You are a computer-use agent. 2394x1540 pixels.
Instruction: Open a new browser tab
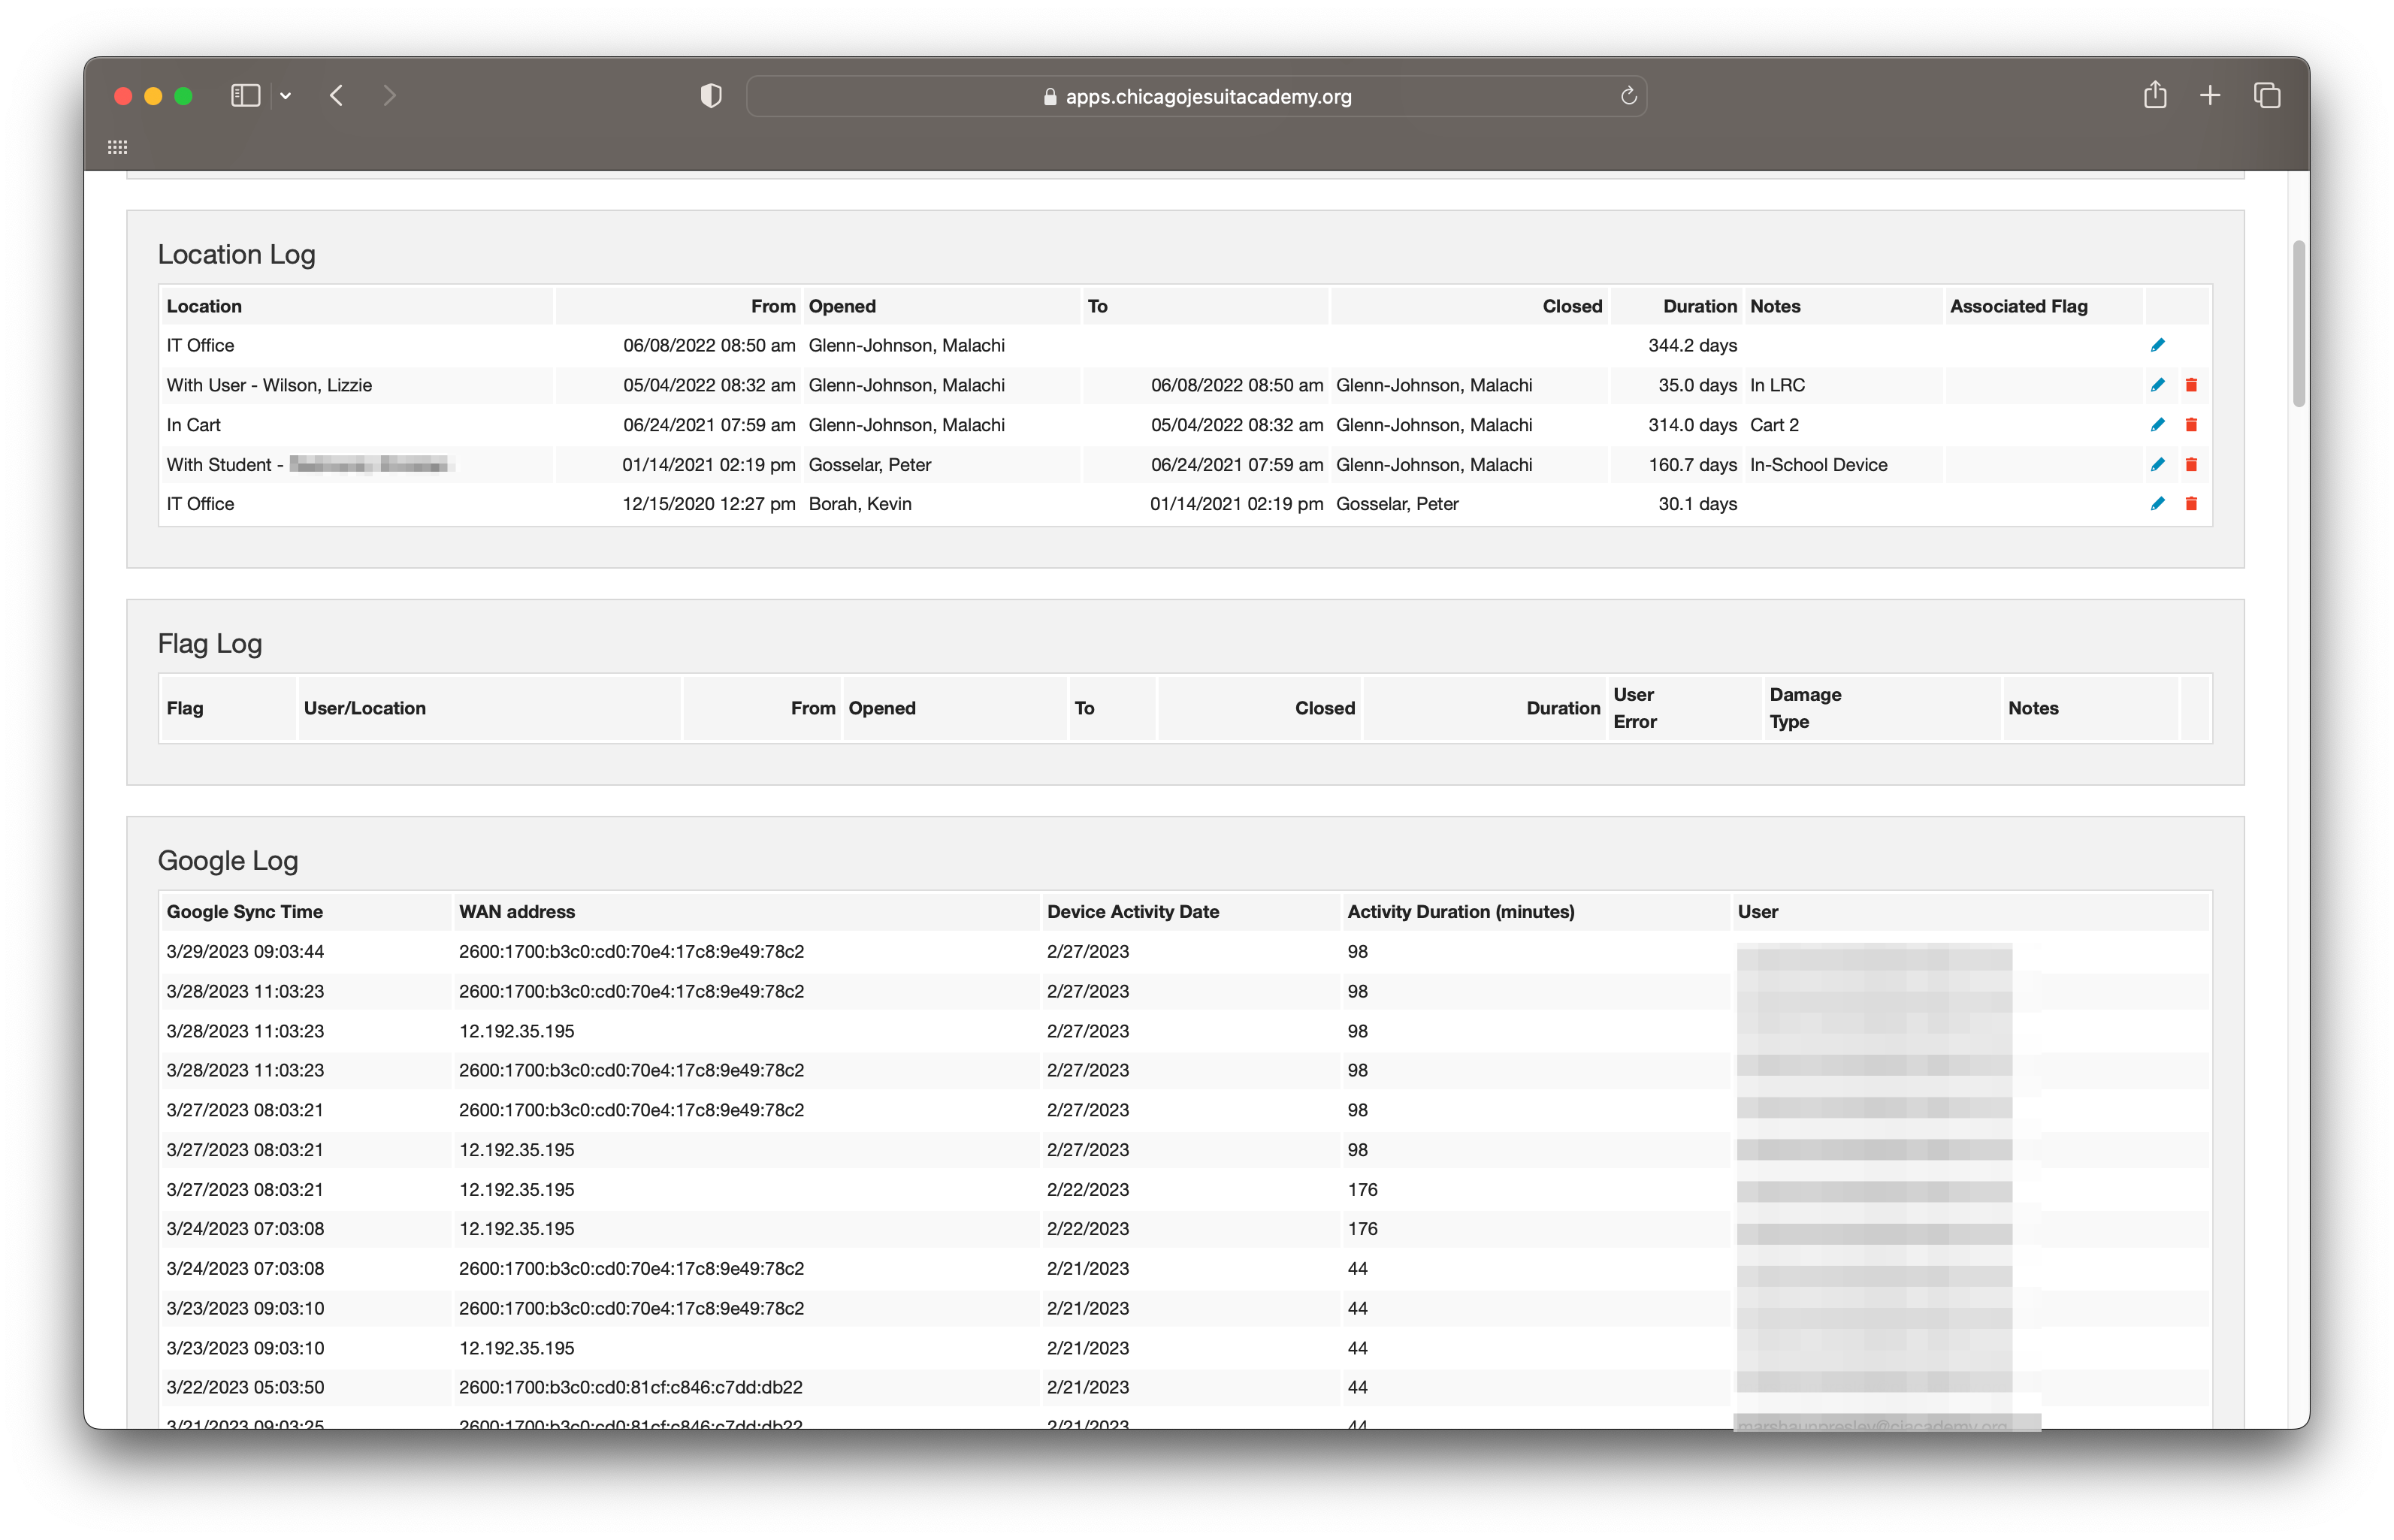pos(2210,95)
